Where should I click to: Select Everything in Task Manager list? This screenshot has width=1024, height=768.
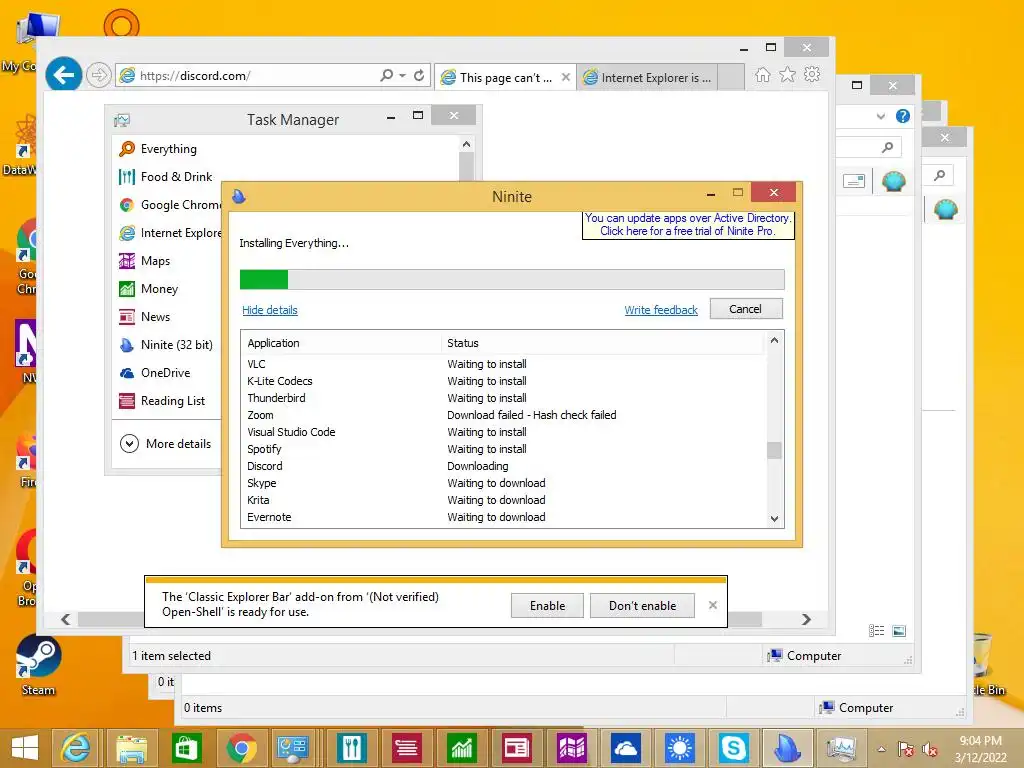[x=168, y=149]
